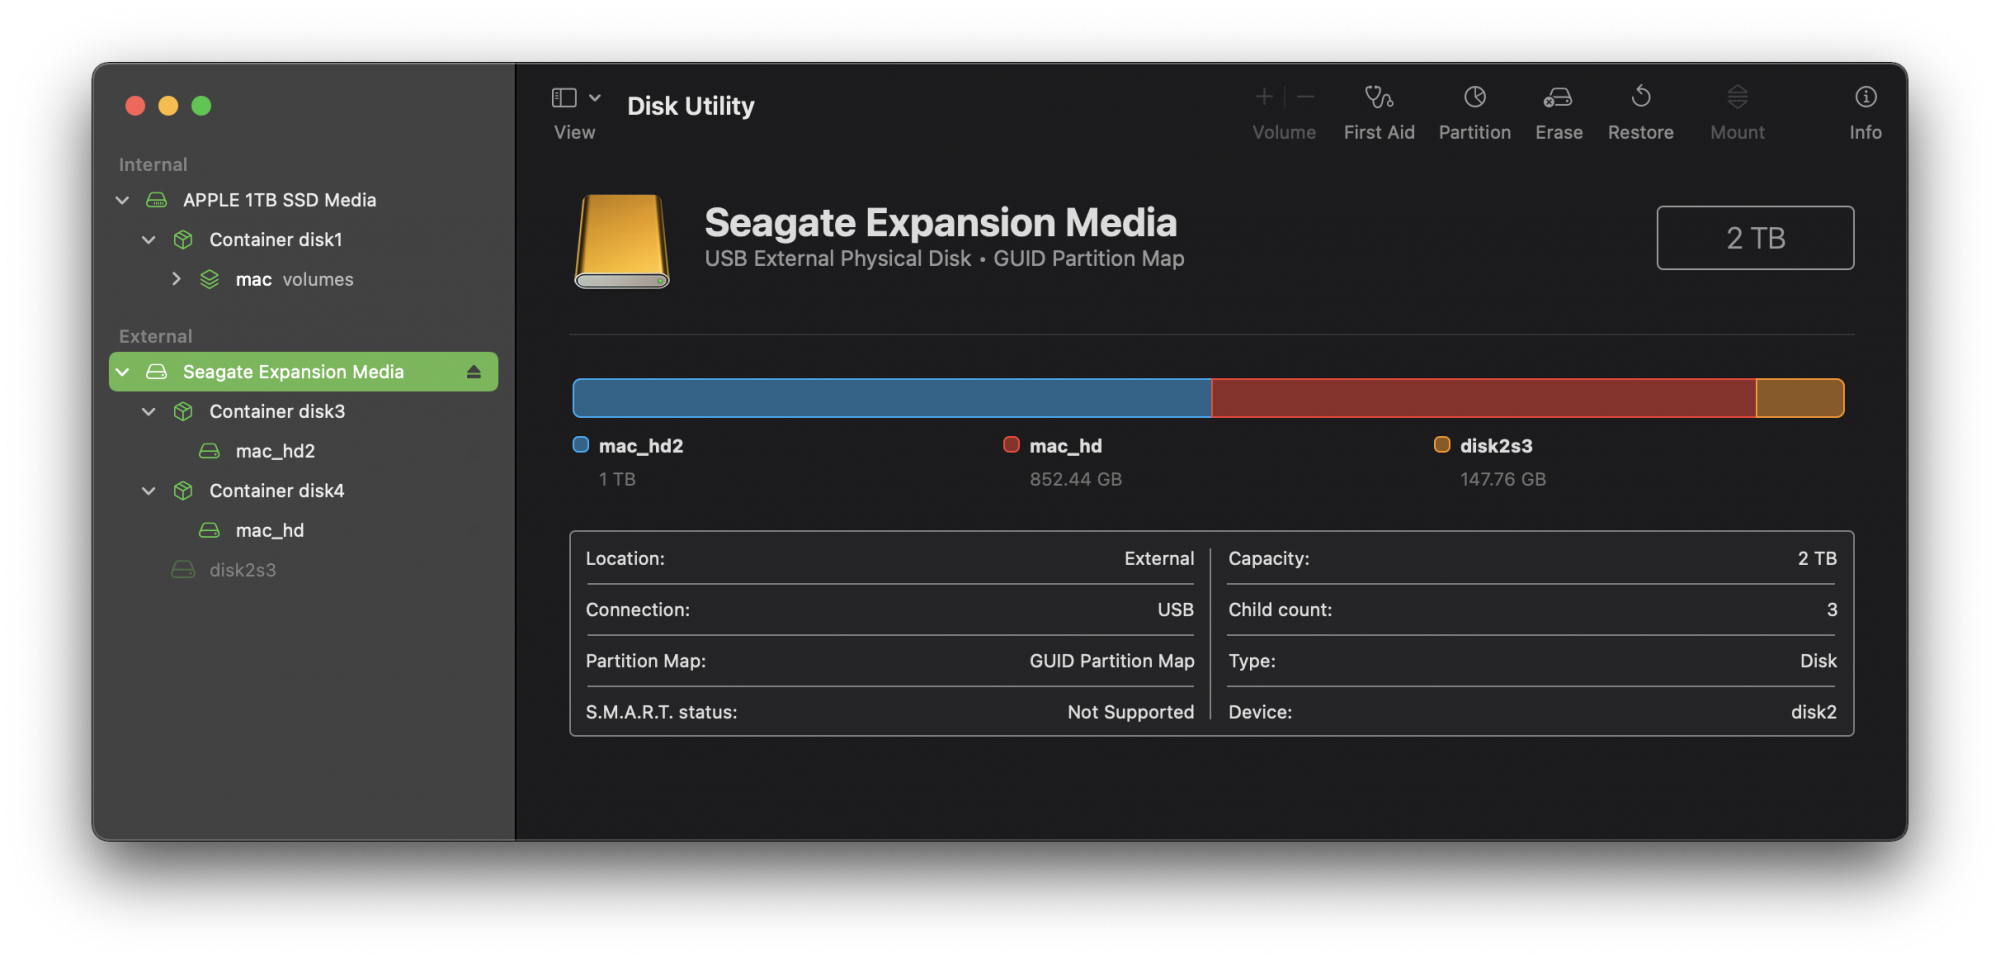Expand the mac volumes group
This screenshot has height=963, width=2000.
pyautogui.click(x=176, y=279)
